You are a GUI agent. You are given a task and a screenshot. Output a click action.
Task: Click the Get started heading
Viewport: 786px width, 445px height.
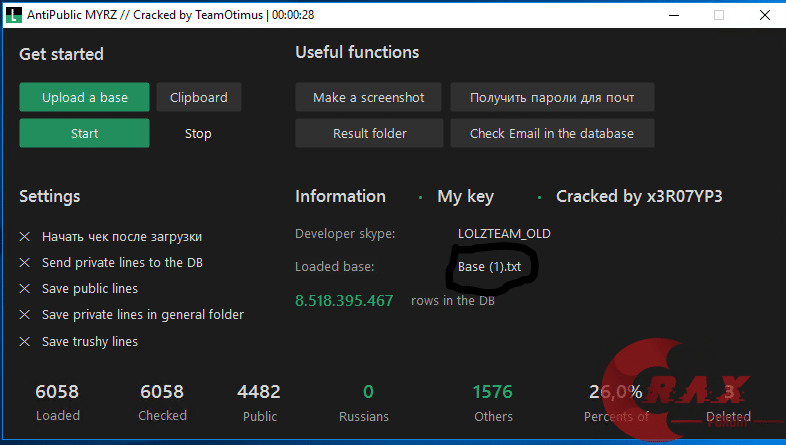(x=62, y=54)
